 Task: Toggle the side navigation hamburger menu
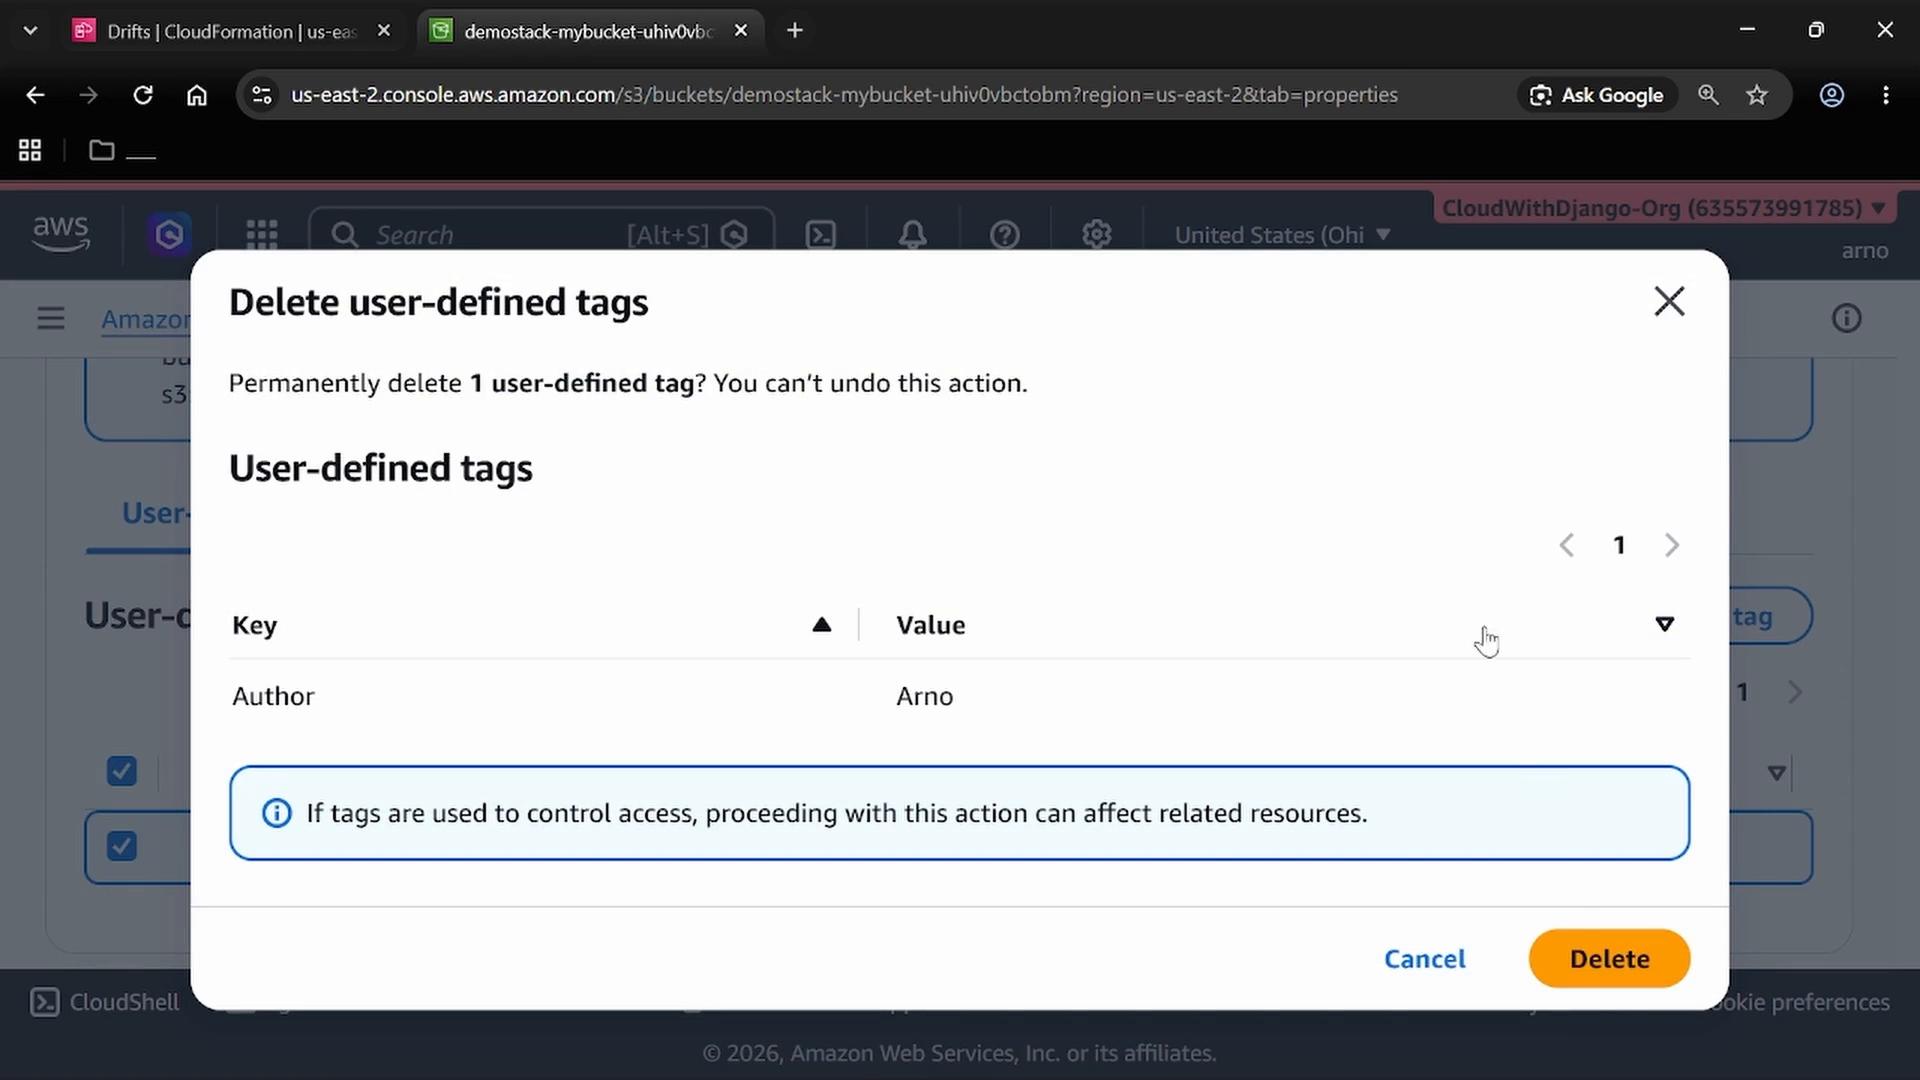[51, 319]
